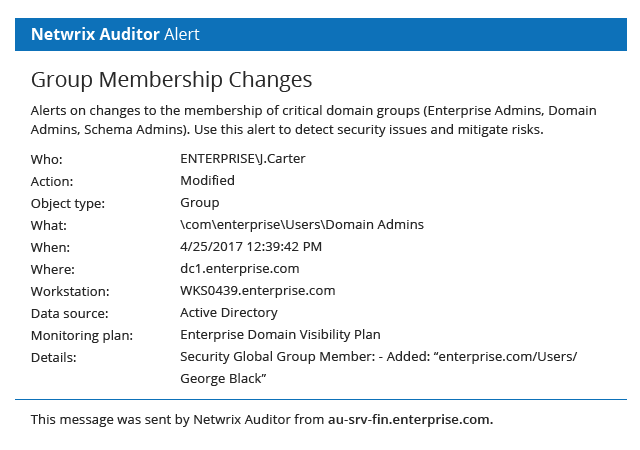Click the Details: field label
This screenshot has width=640, height=450.
53,357
